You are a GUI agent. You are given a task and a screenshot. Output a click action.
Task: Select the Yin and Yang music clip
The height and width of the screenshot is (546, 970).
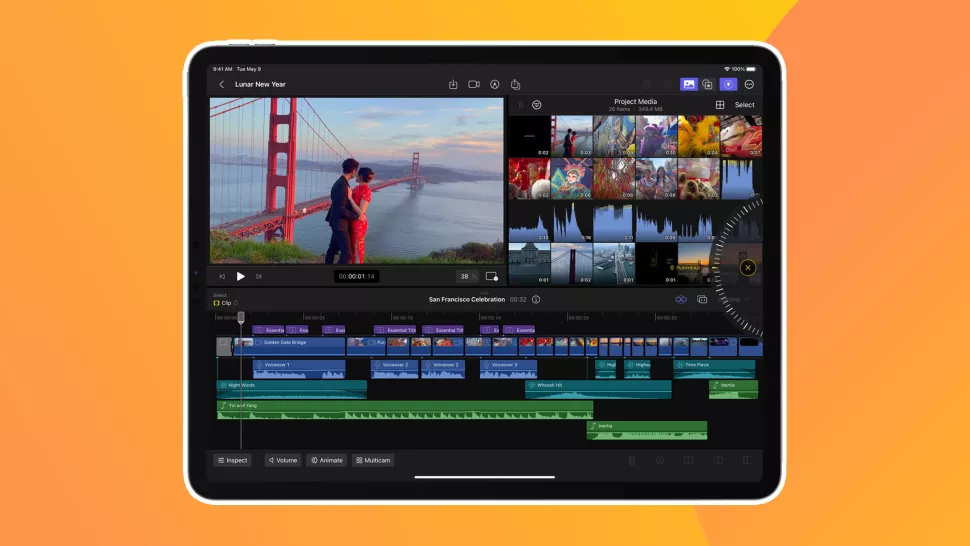click(405, 410)
